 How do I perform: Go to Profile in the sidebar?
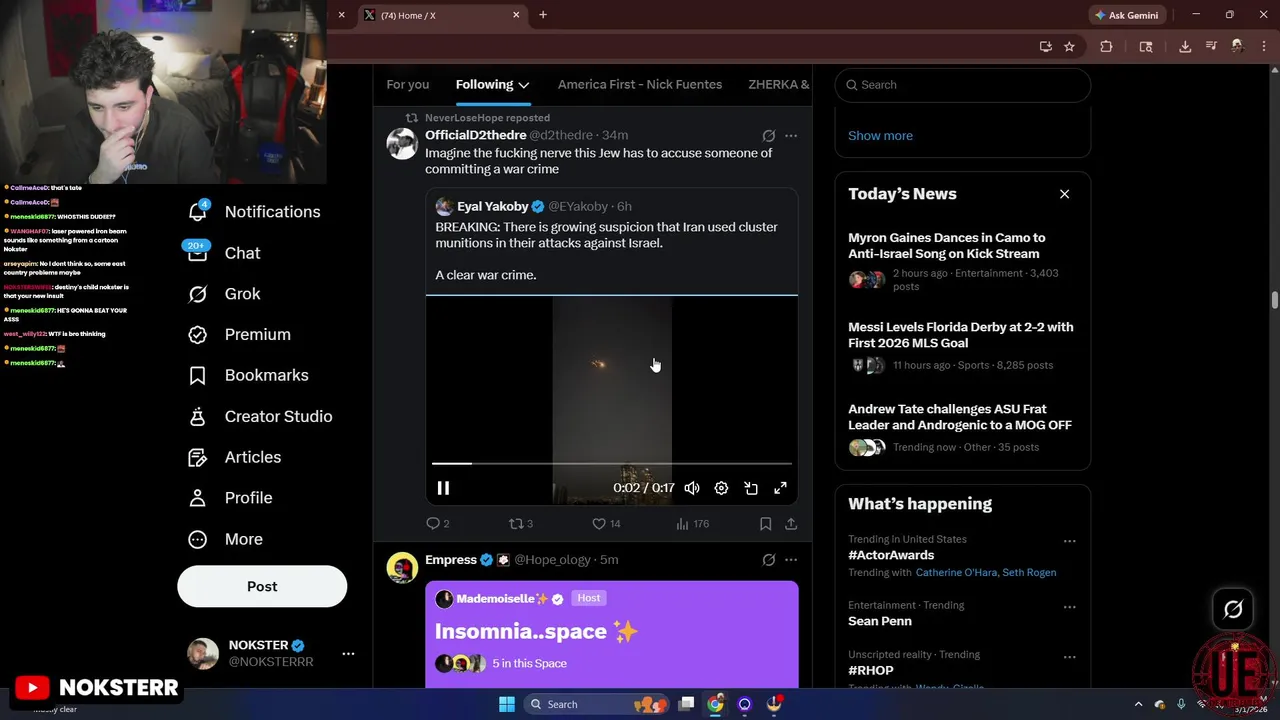pos(231,498)
